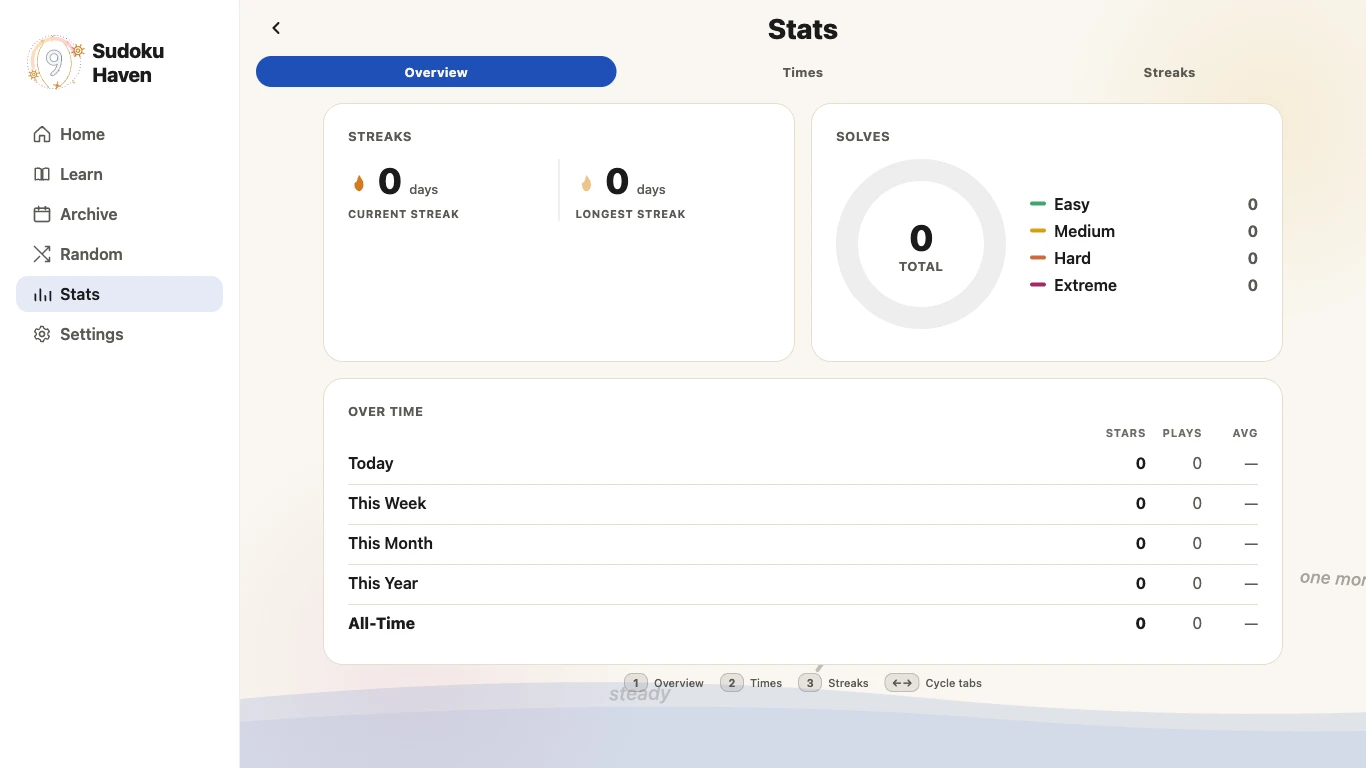The width and height of the screenshot is (1366, 768).
Task: Click the This Month row label
Action: [390, 543]
